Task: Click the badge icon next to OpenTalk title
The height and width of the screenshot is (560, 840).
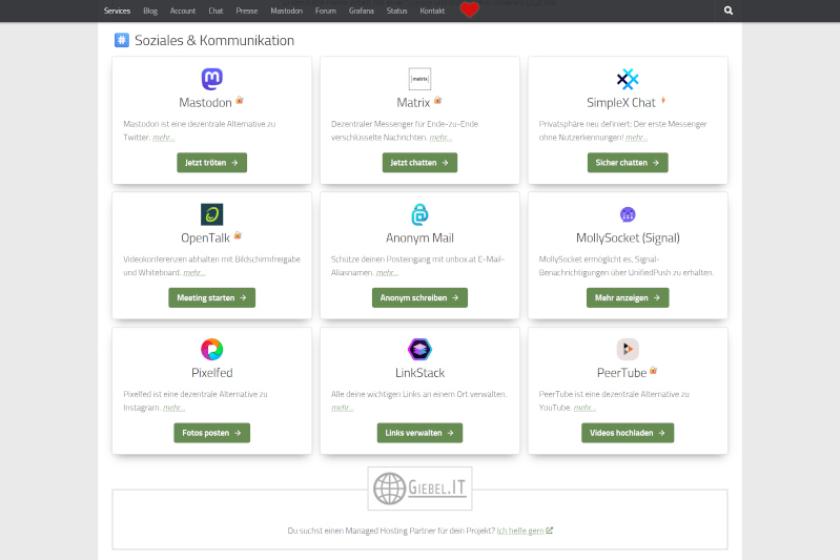Action: coord(237,235)
